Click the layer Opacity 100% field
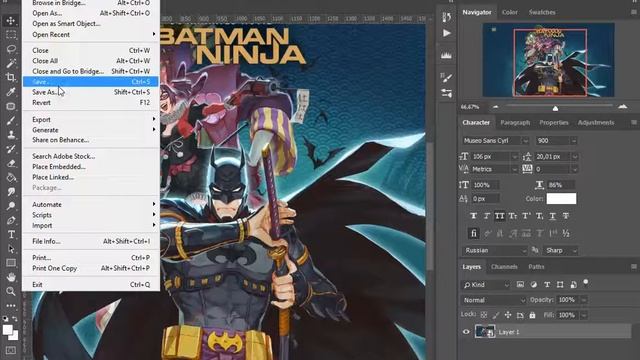 567,300
